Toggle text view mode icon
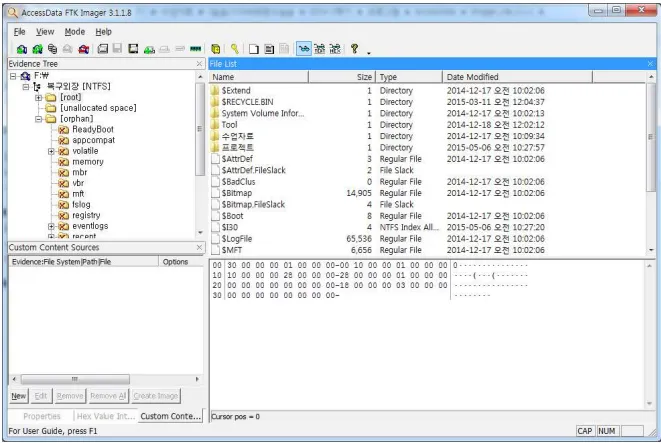This screenshot has width=661, height=443. coord(320,49)
